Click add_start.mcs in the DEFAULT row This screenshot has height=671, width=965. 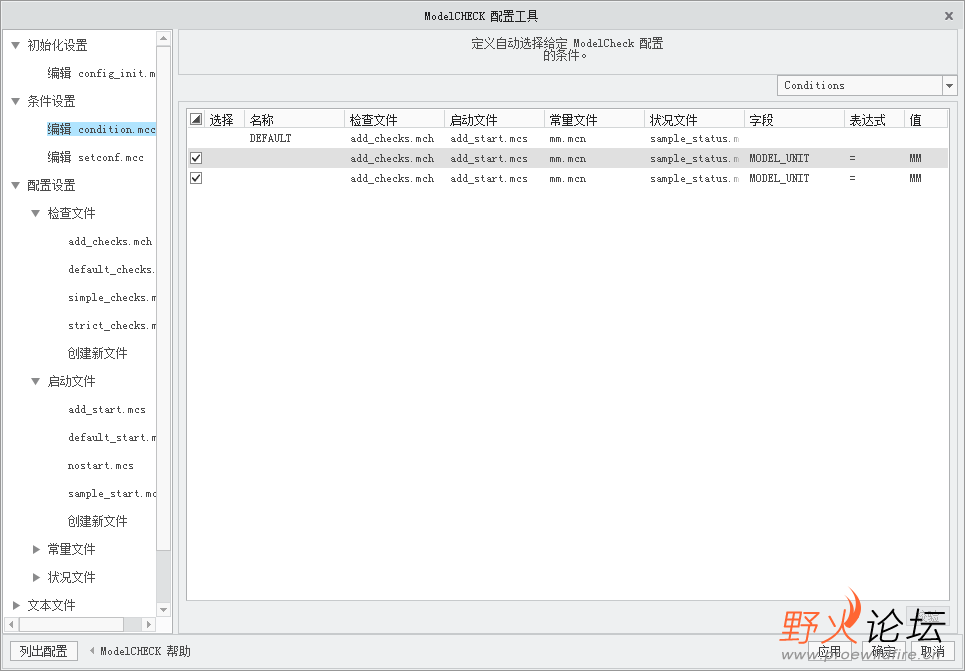(x=489, y=139)
